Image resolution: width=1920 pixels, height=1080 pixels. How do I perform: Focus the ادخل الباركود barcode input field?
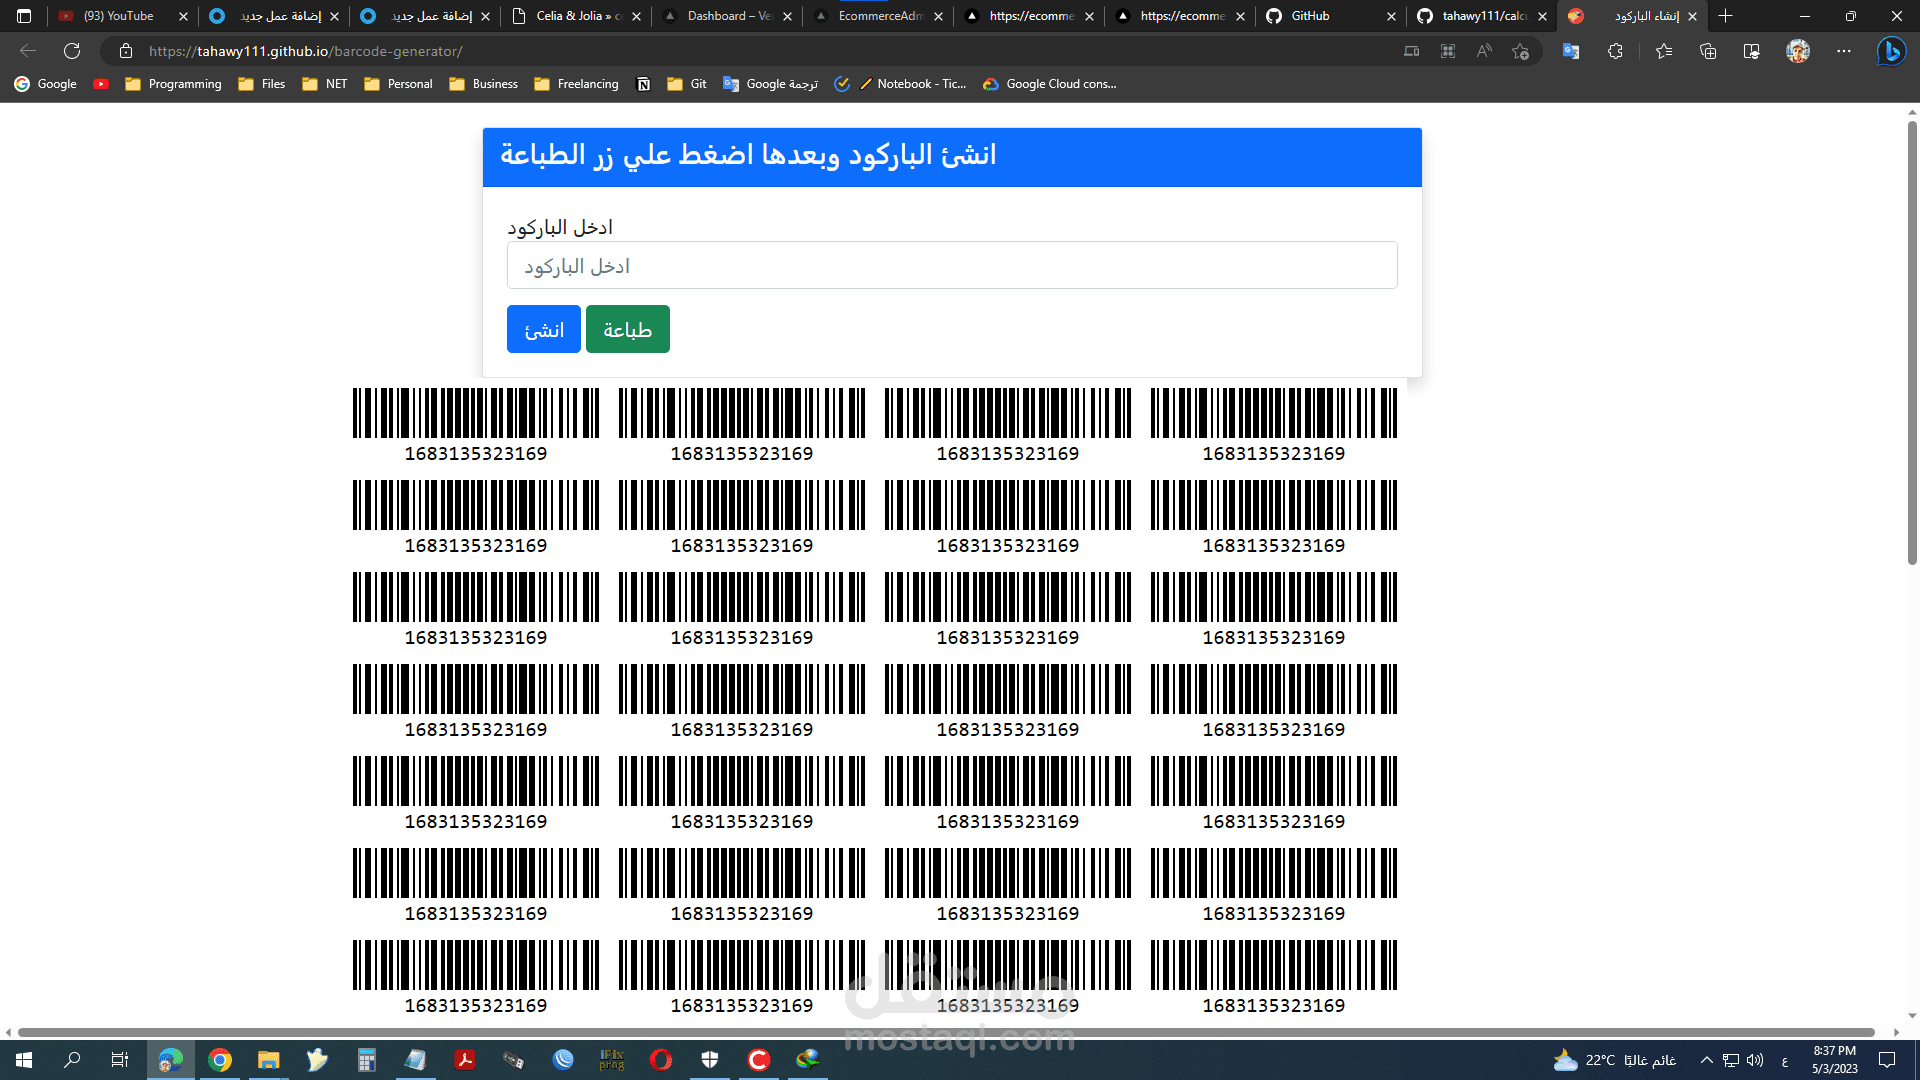click(x=951, y=265)
